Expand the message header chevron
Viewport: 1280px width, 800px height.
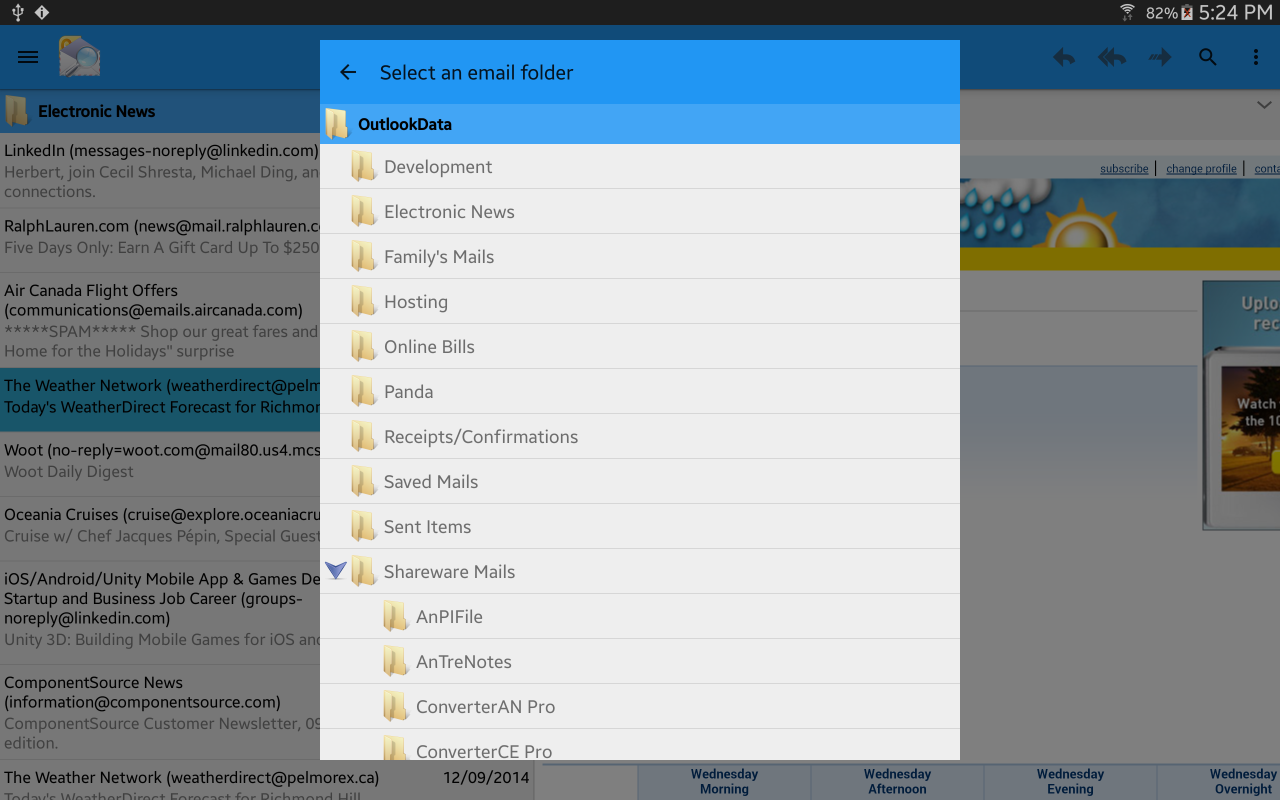pos(1264,105)
